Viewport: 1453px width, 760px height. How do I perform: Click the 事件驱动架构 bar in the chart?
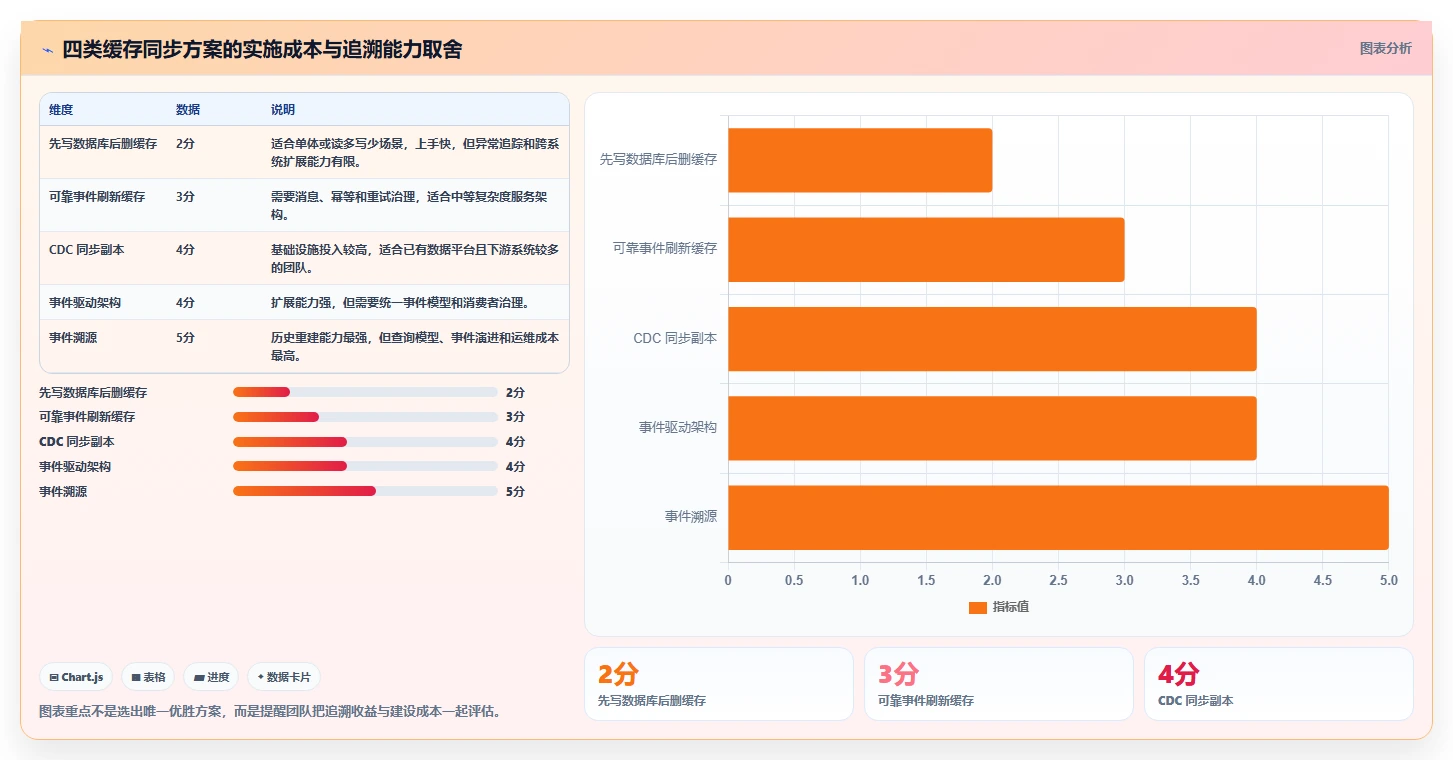tap(992, 428)
